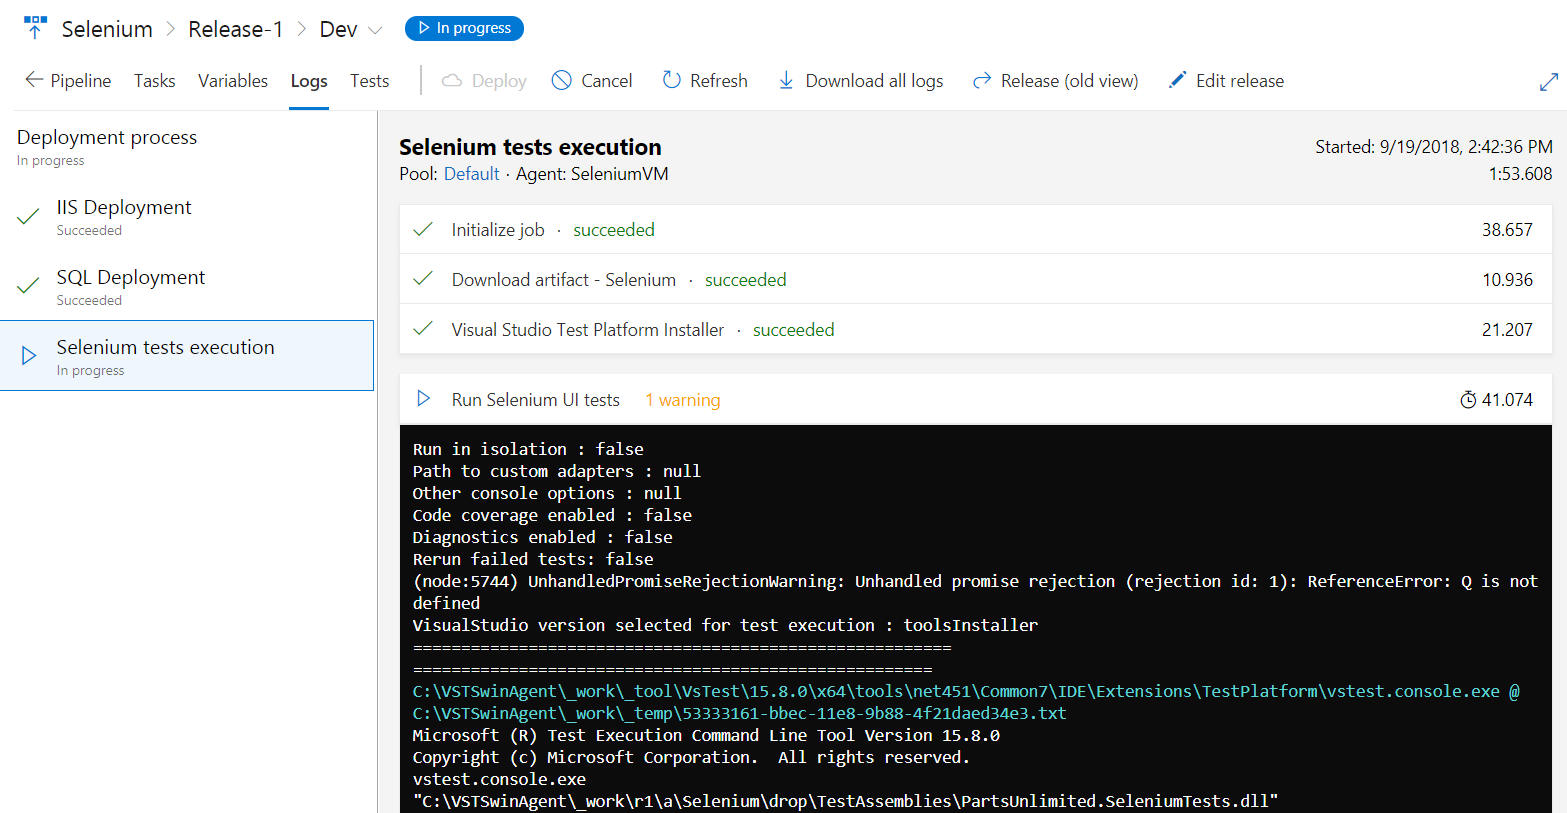Image resolution: width=1567 pixels, height=813 pixels.
Task: Go to the Pipeline tab
Action: [x=81, y=81]
